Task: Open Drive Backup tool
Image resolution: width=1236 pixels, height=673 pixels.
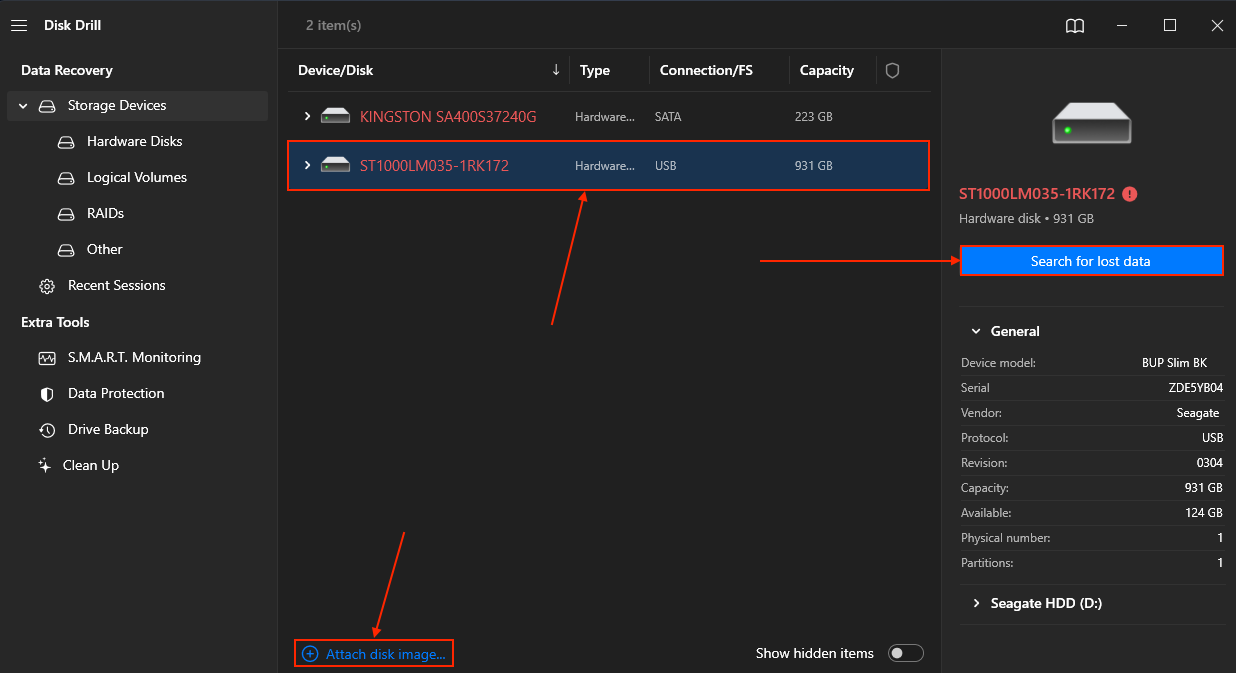Action: pyautogui.click(x=107, y=430)
